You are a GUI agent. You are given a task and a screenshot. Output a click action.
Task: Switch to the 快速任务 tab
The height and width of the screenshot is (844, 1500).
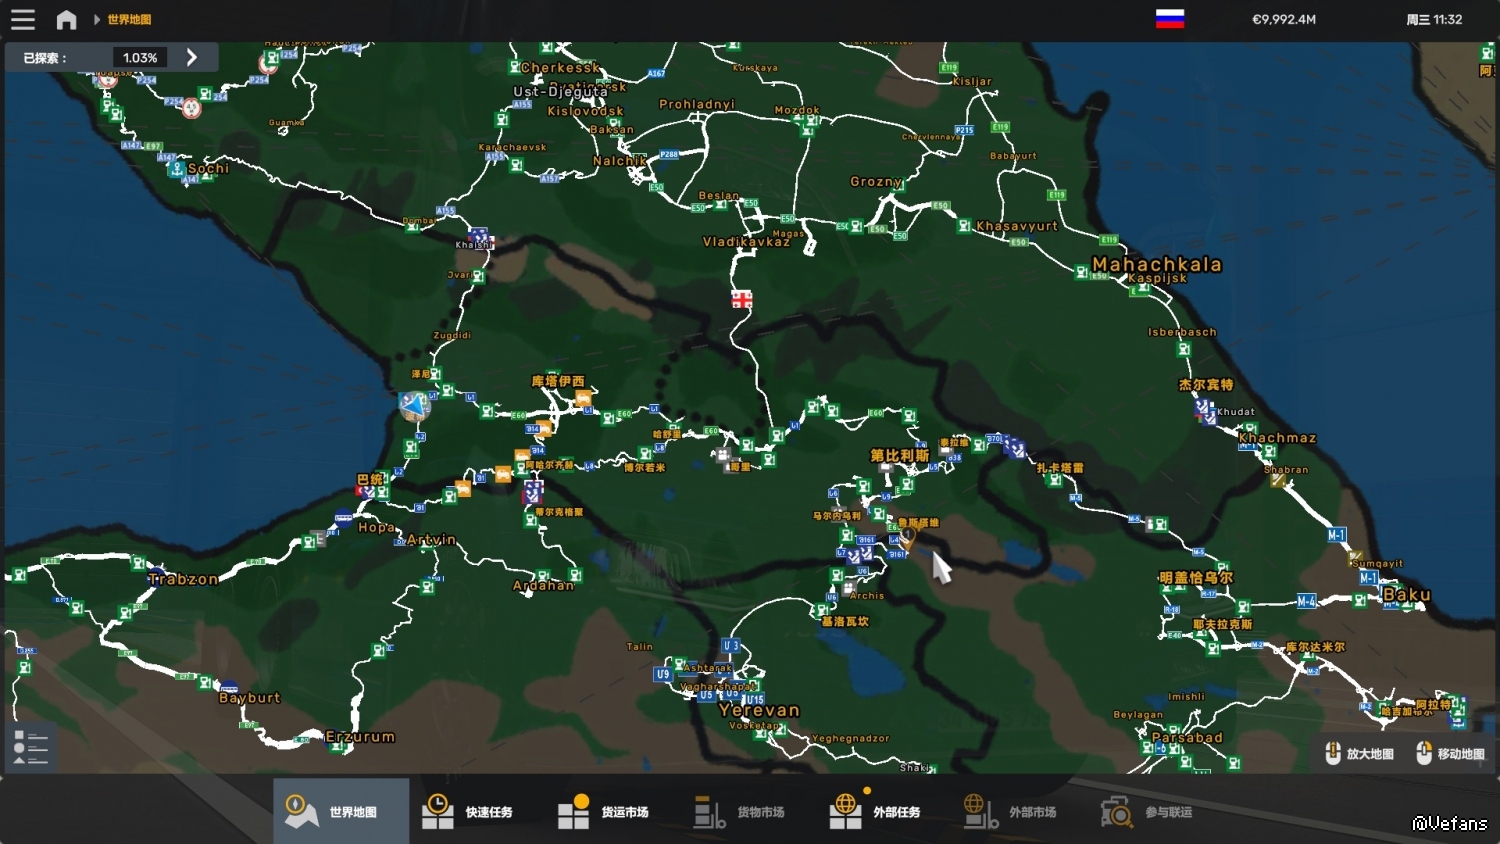476,811
